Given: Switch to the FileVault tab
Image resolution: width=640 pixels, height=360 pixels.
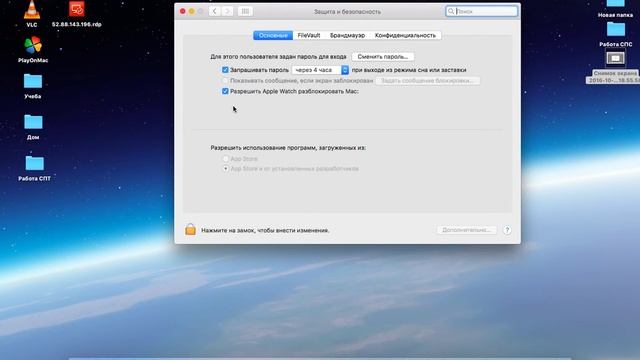Looking at the screenshot, I should (309, 36).
